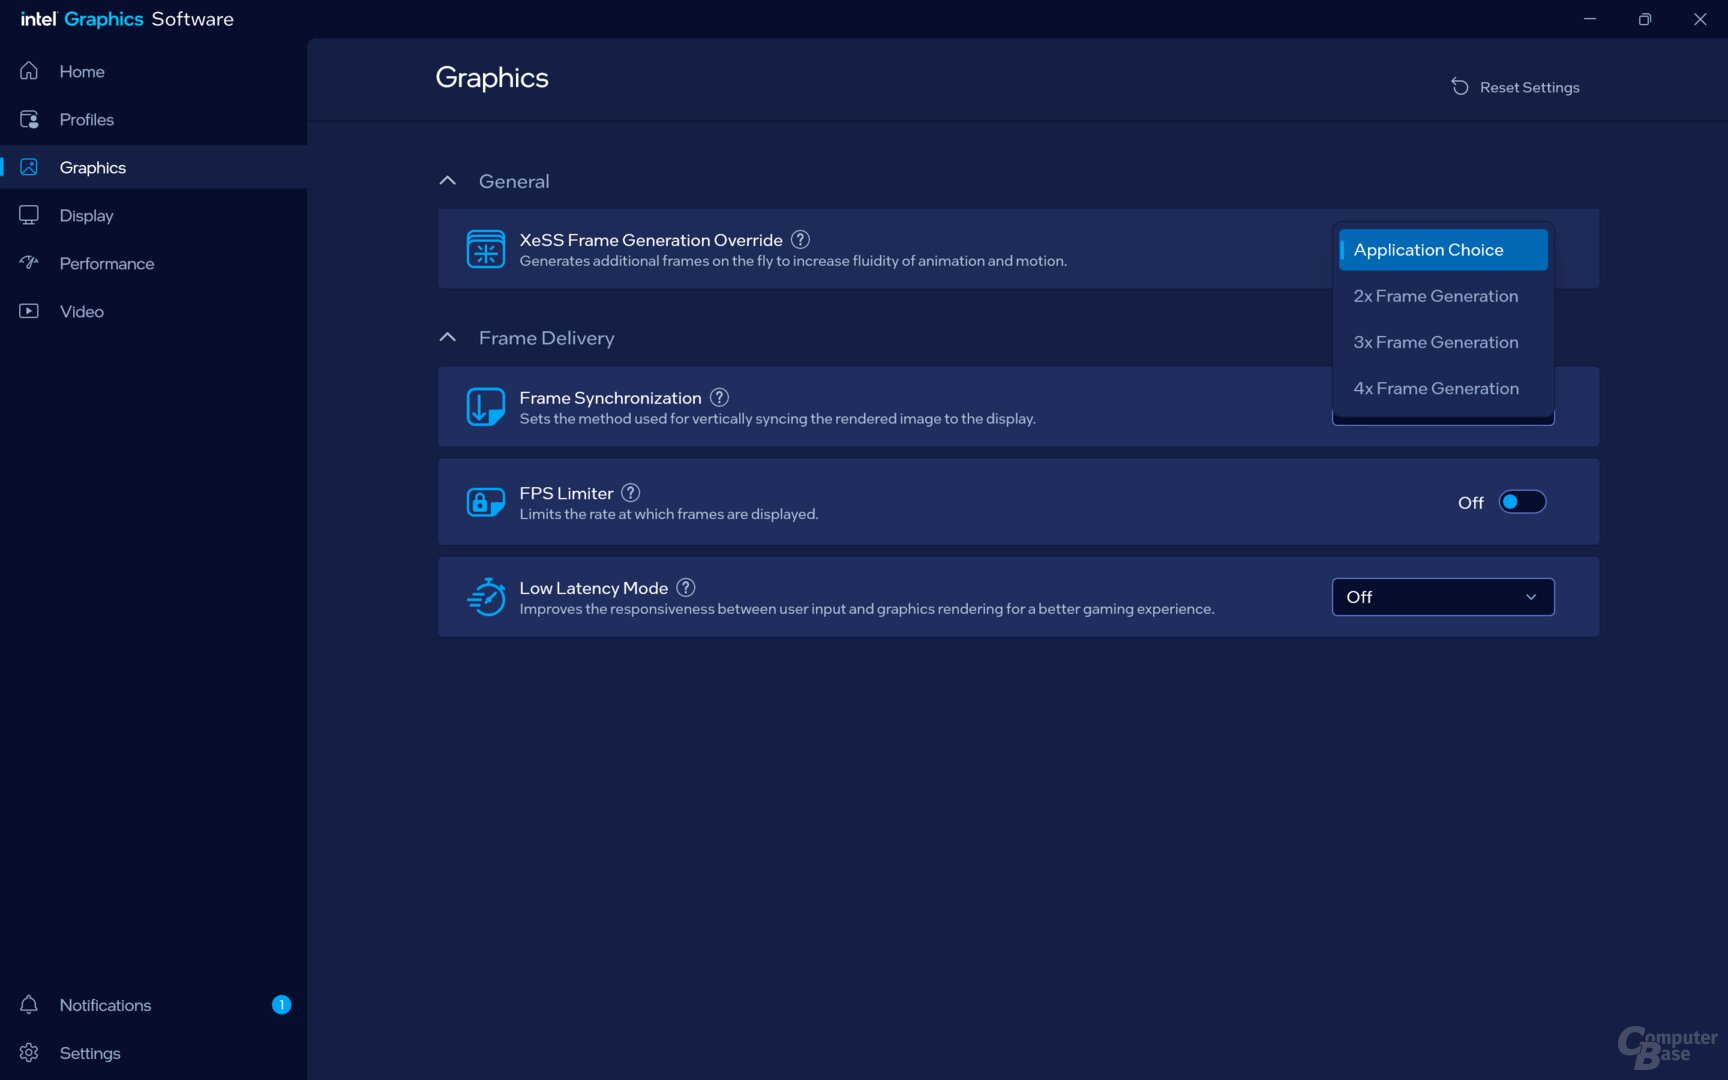Viewport: 1728px width, 1080px height.
Task: Click the Reset Settings button
Action: point(1516,87)
